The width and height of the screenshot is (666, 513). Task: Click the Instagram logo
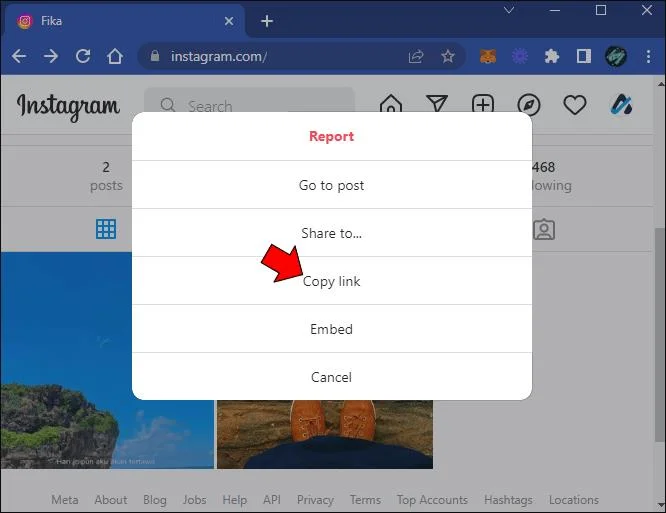[x=68, y=106]
